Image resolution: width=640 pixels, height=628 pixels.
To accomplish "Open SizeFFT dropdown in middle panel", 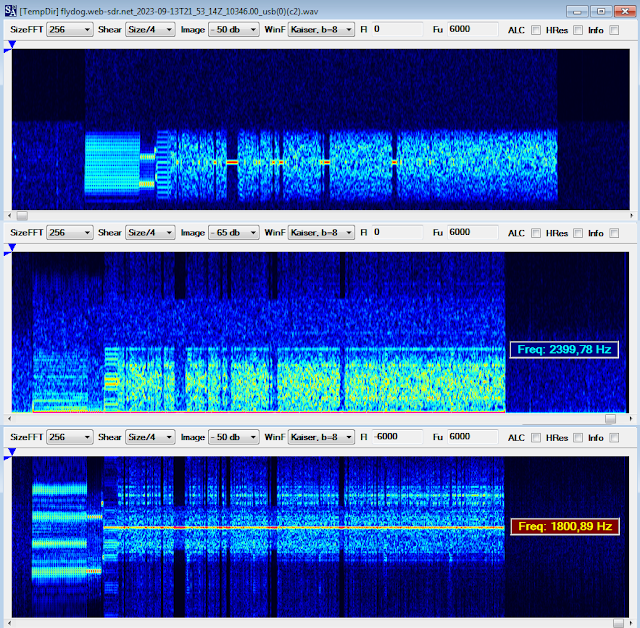I will [70, 233].
